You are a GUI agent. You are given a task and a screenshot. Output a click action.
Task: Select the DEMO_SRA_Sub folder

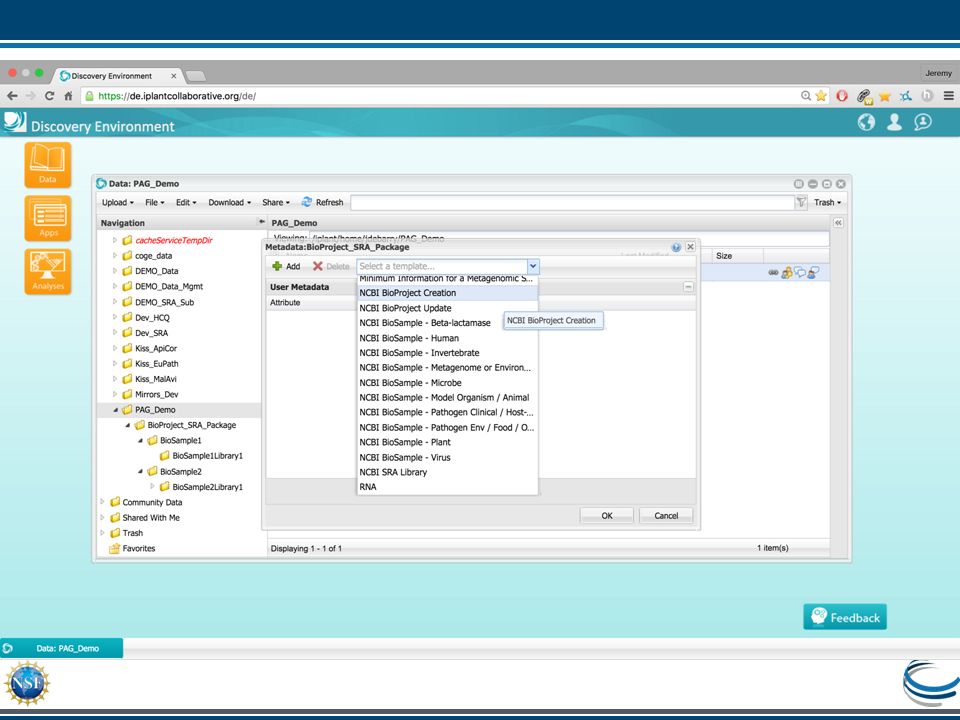[x=164, y=302]
